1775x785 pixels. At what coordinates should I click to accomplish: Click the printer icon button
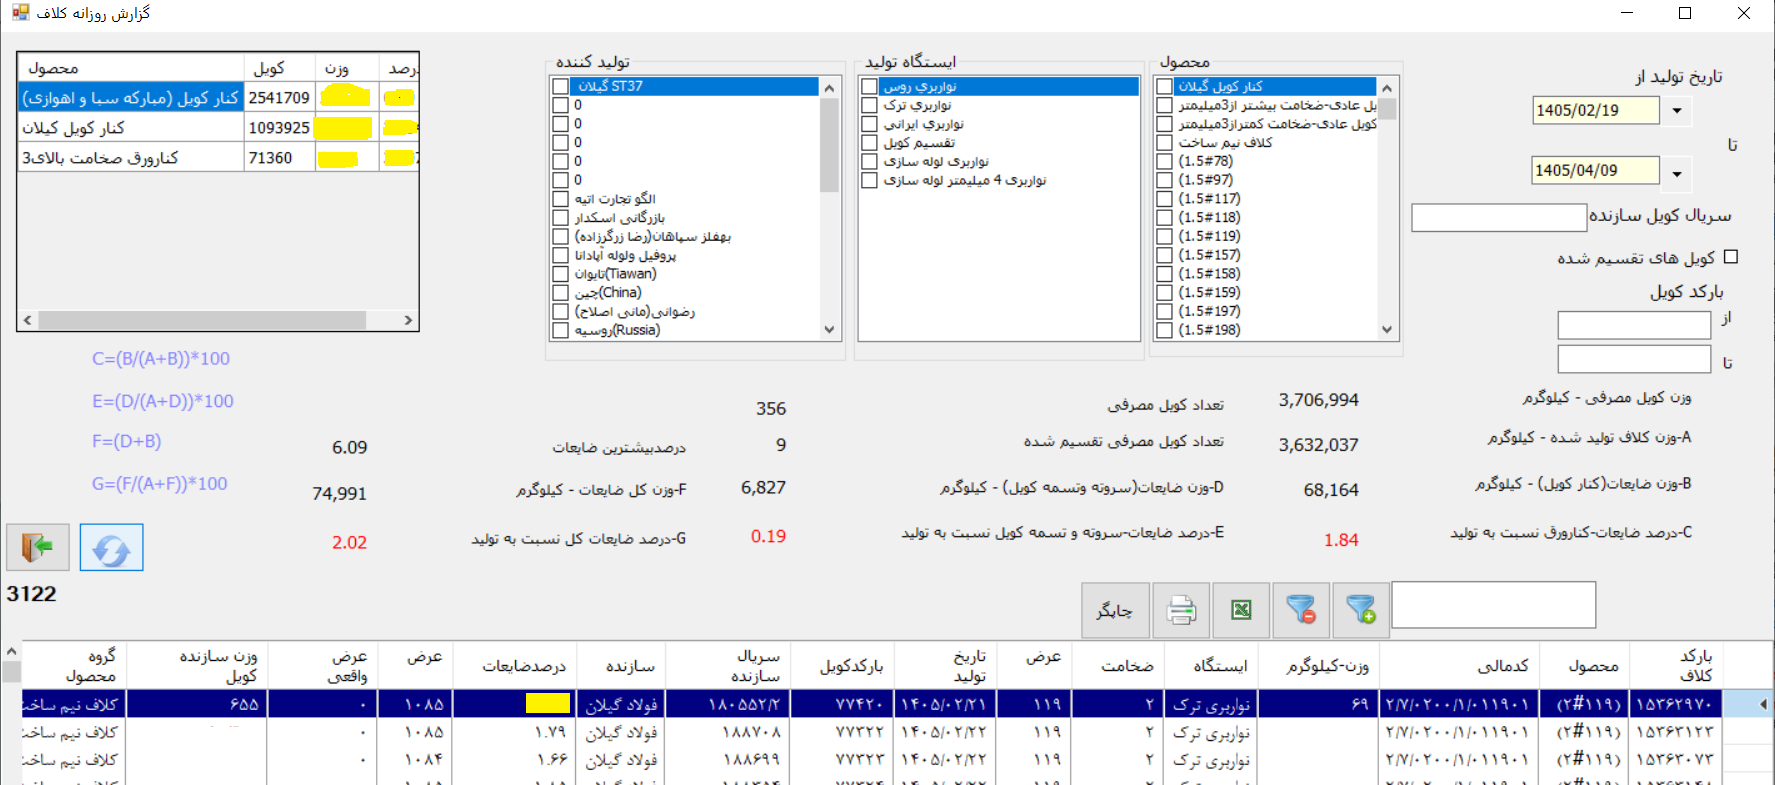(1181, 610)
